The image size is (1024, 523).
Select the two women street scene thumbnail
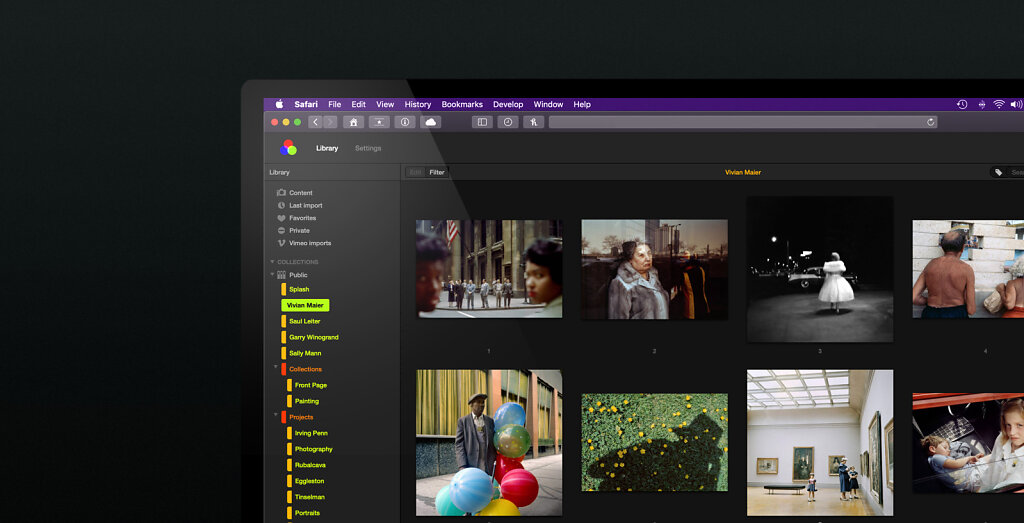489,269
